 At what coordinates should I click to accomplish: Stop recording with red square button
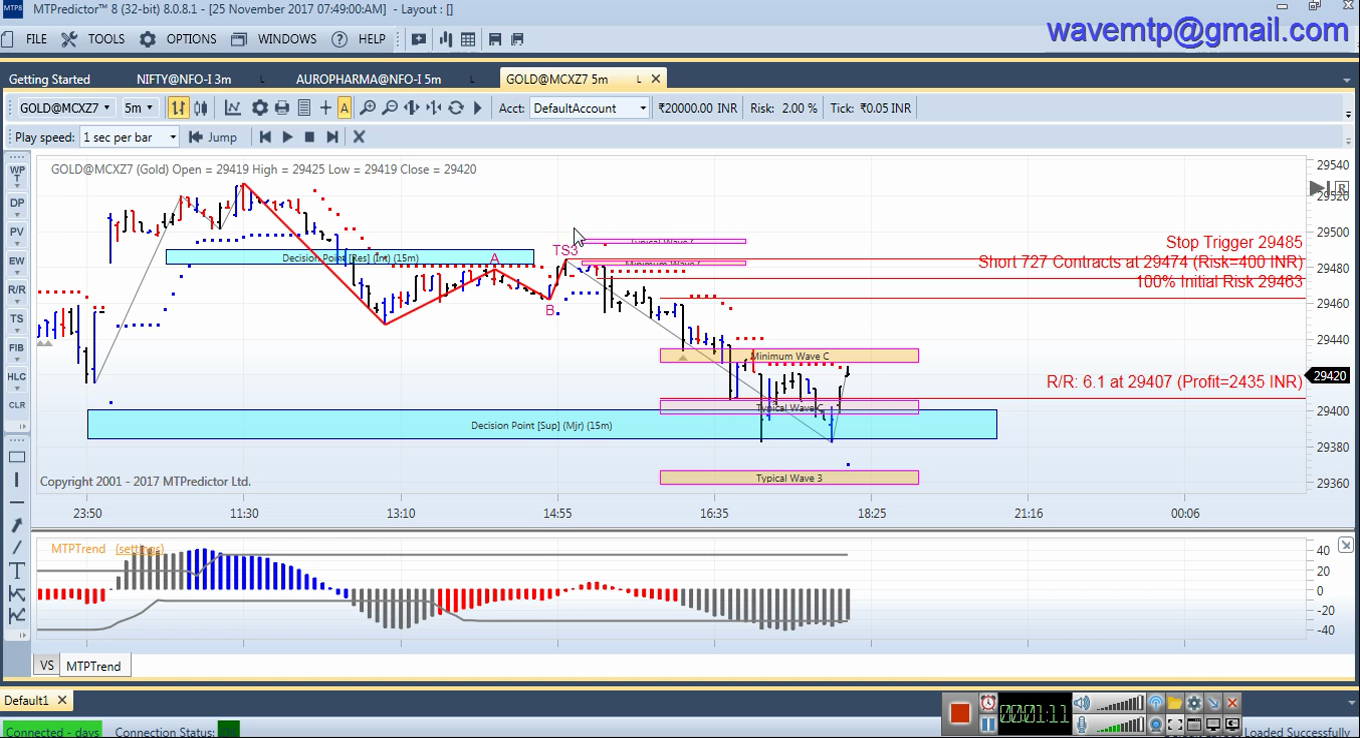click(x=960, y=713)
